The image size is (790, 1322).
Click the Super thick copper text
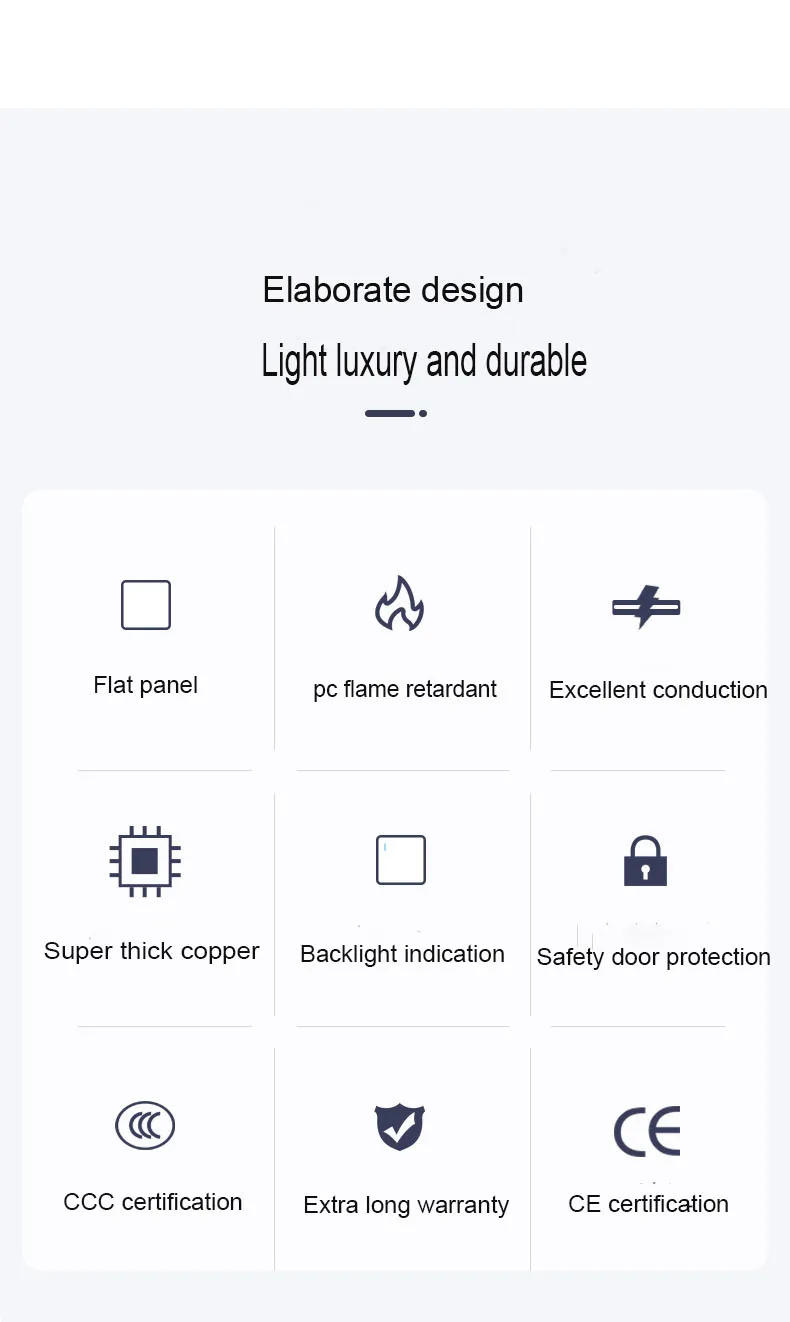(152, 951)
